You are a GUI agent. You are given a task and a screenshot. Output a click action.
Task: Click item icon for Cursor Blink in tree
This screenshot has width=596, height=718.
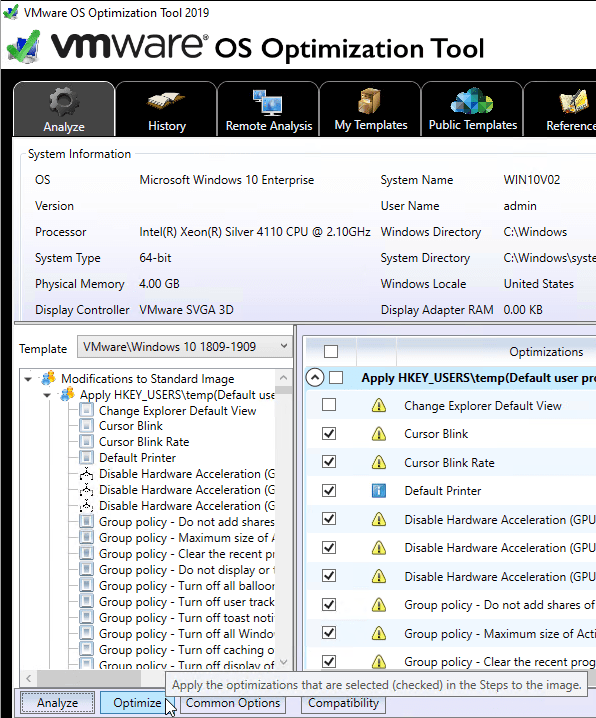coord(86,426)
